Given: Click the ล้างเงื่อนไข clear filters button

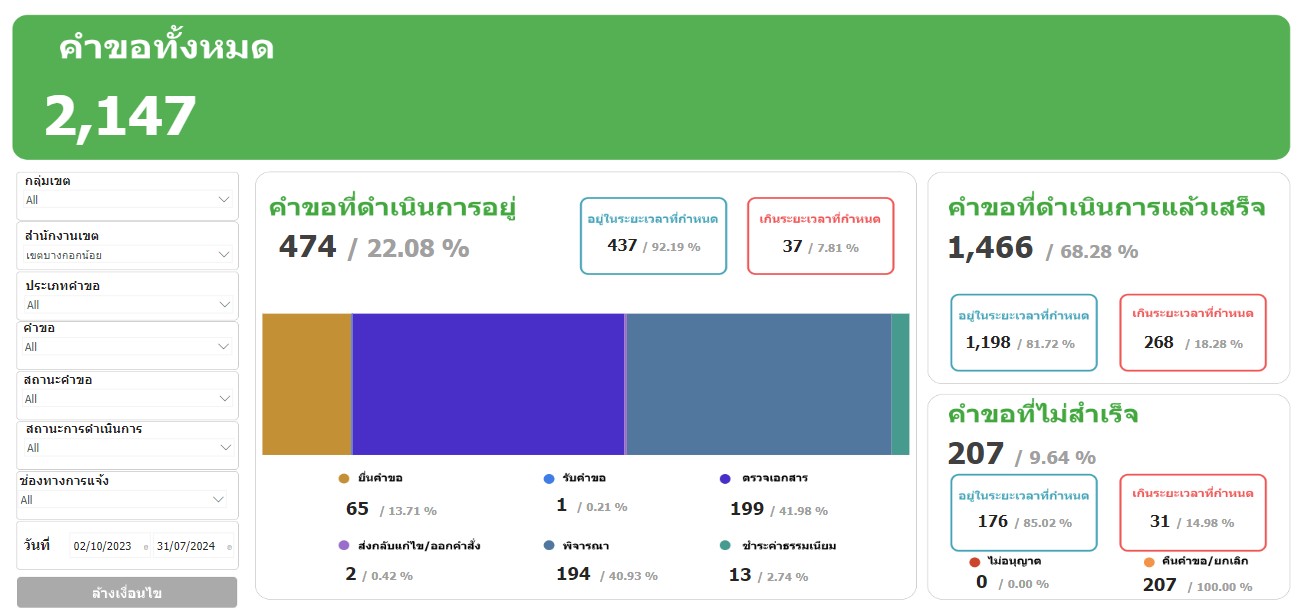Looking at the screenshot, I should click(x=127, y=593).
